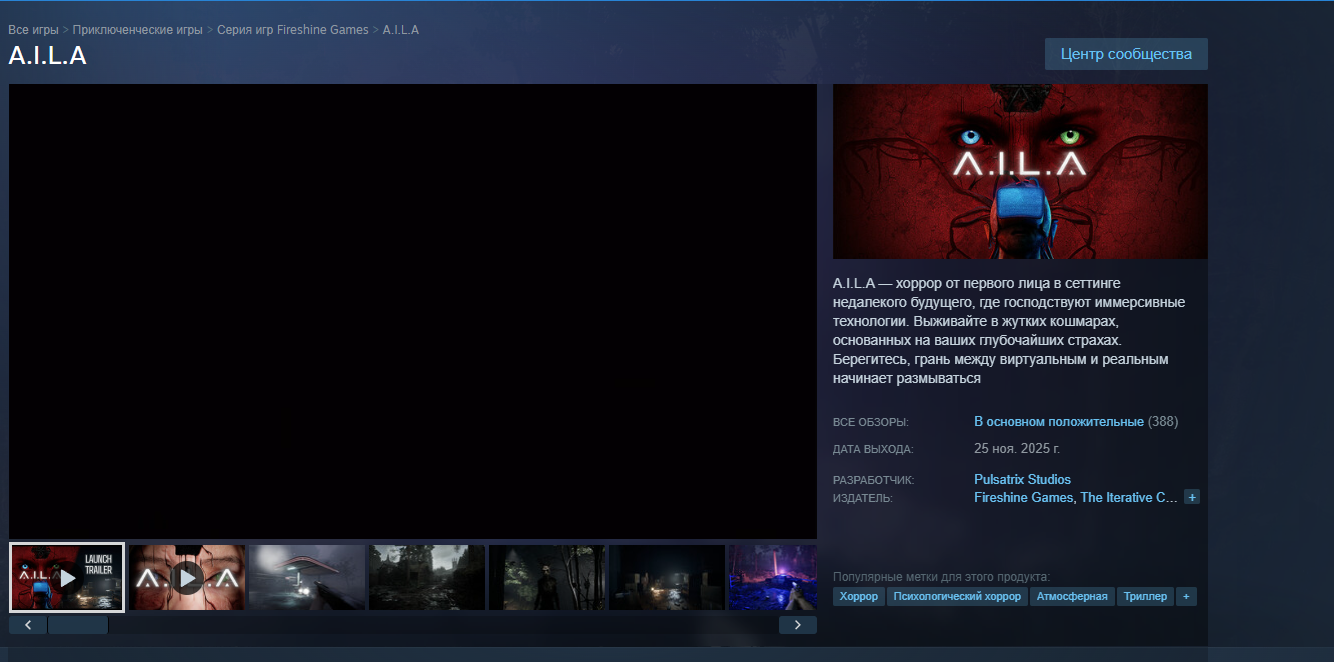Open developer Pulsatrix Studios link
The width and height of the screenshot is (1334, 662).
tap(1022, 480)
